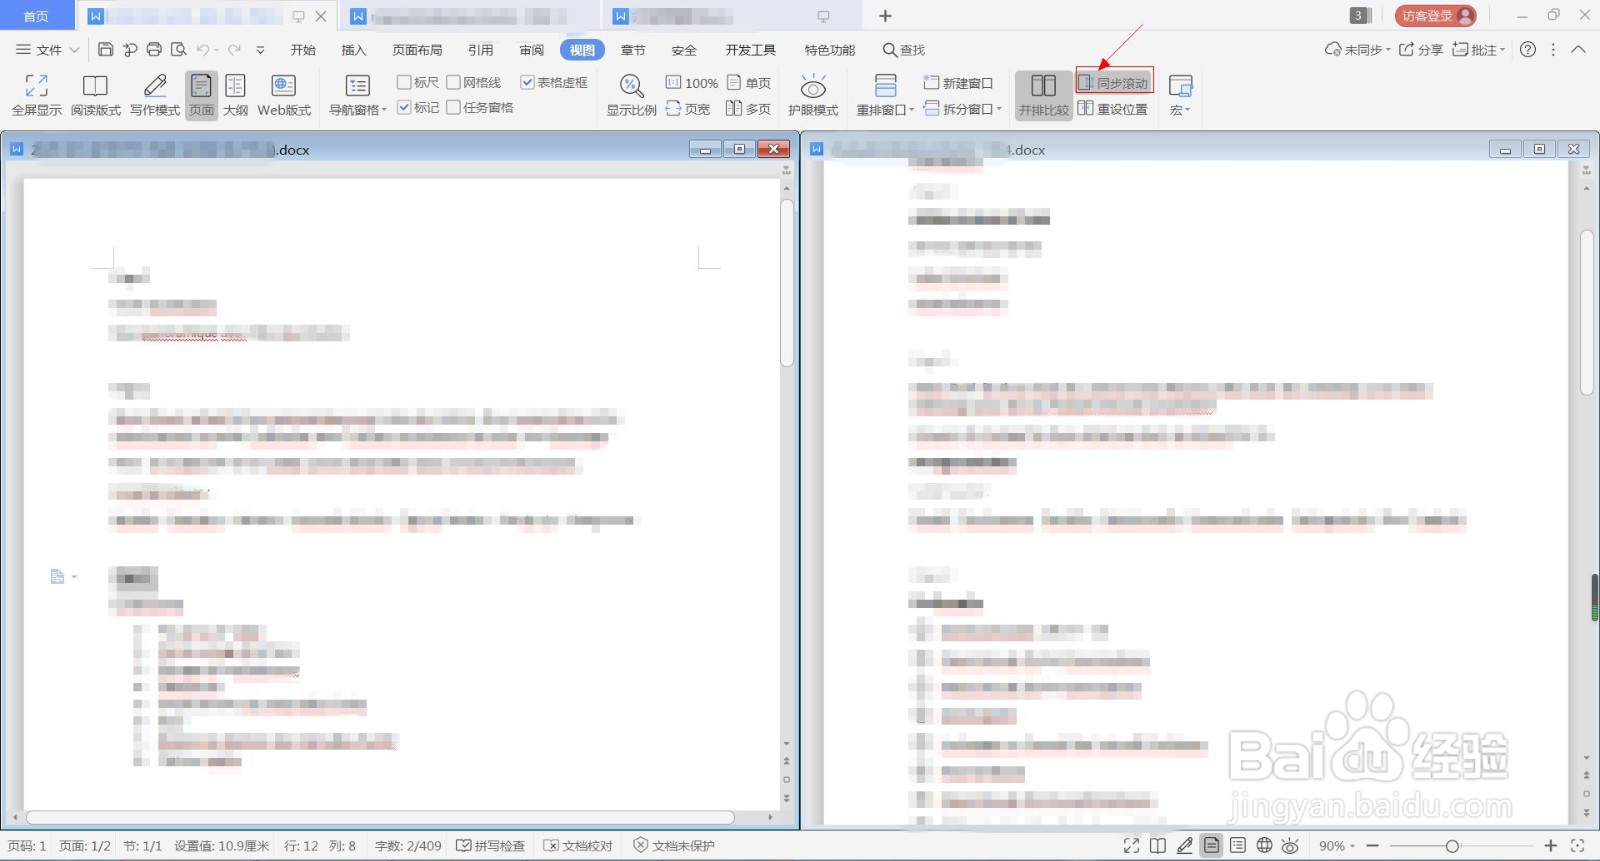This screenshot has width=1600, height=861.
Task: Open the Review (审阅) tab
Action: point(532,50)
